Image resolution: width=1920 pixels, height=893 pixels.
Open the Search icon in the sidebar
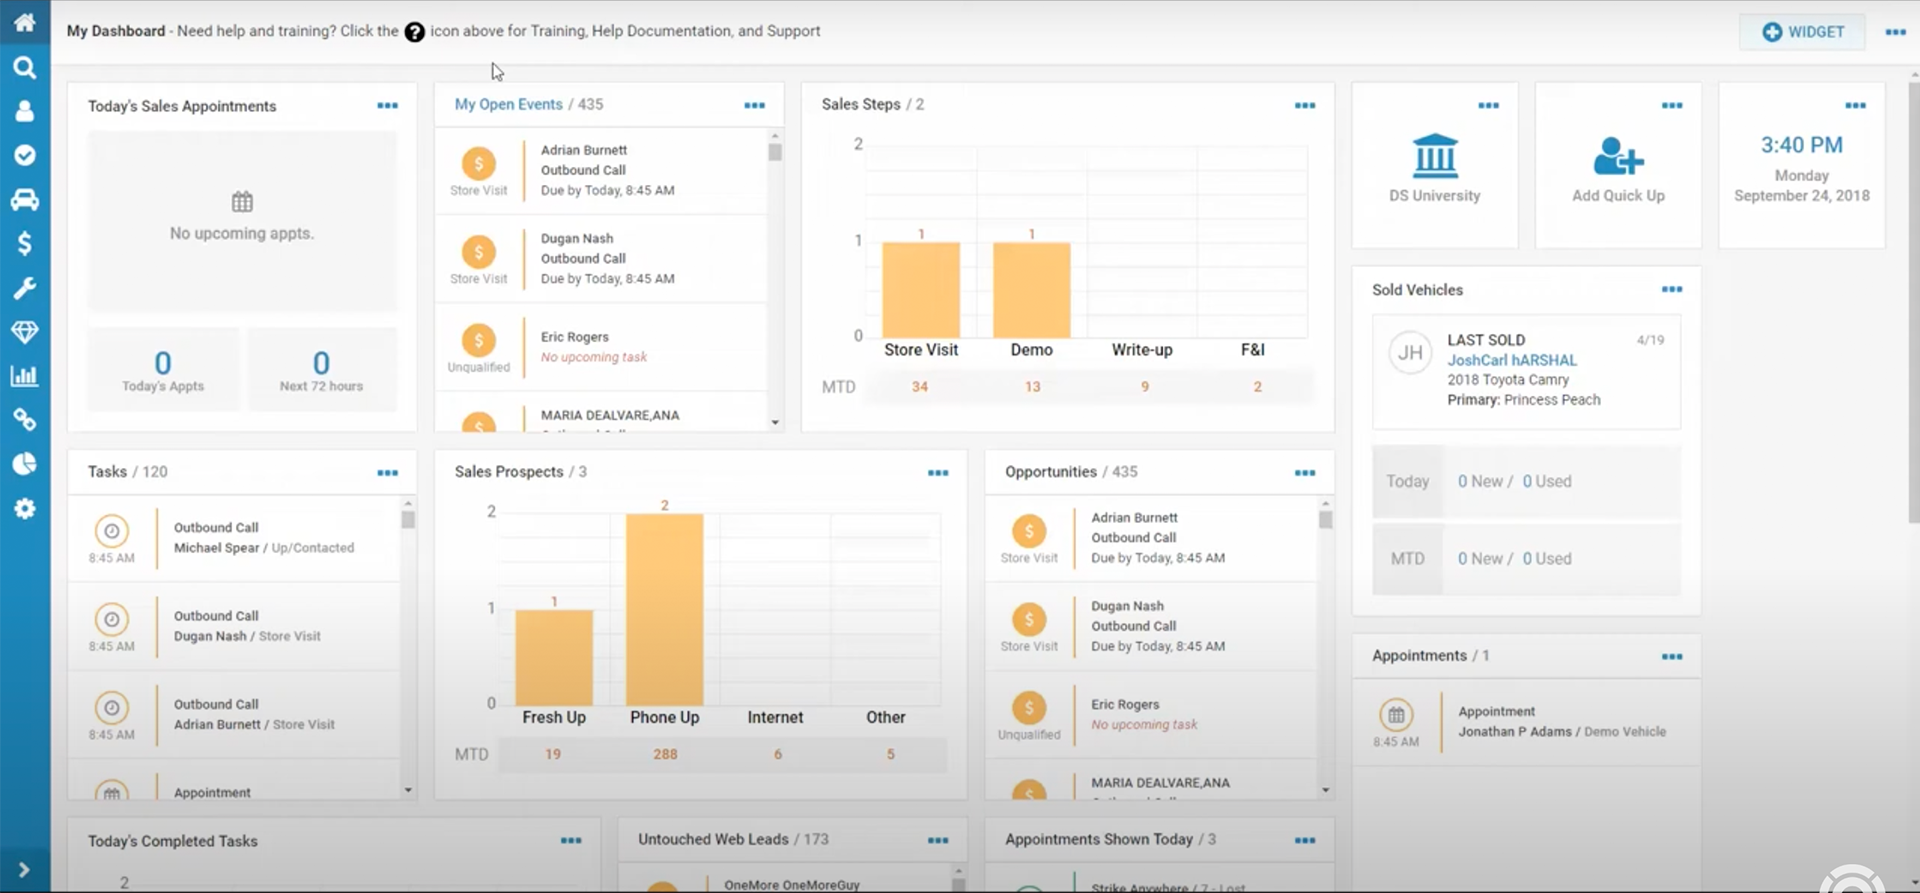pyautogui.click(x=24, y=67)
